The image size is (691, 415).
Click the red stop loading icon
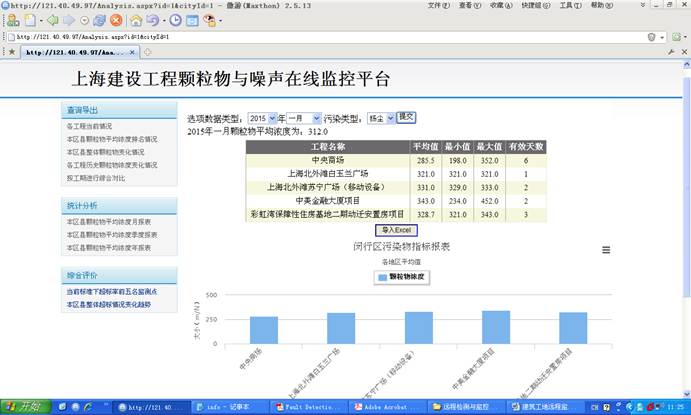(116, 20)
